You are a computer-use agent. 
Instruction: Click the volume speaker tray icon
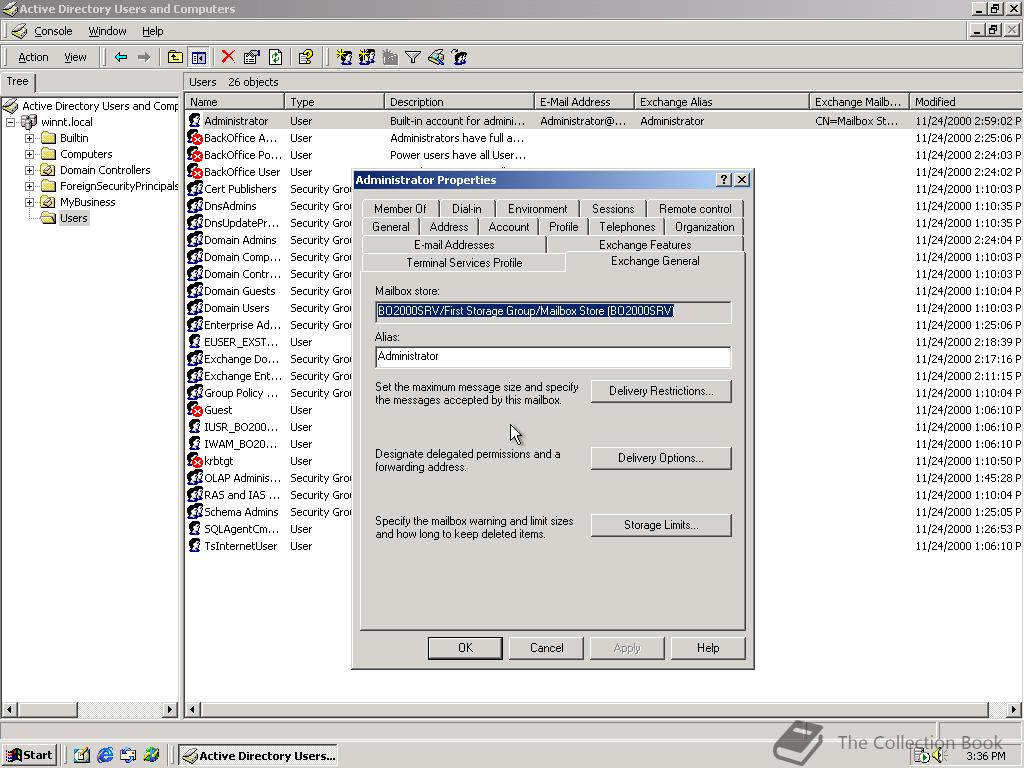[939, 756]
